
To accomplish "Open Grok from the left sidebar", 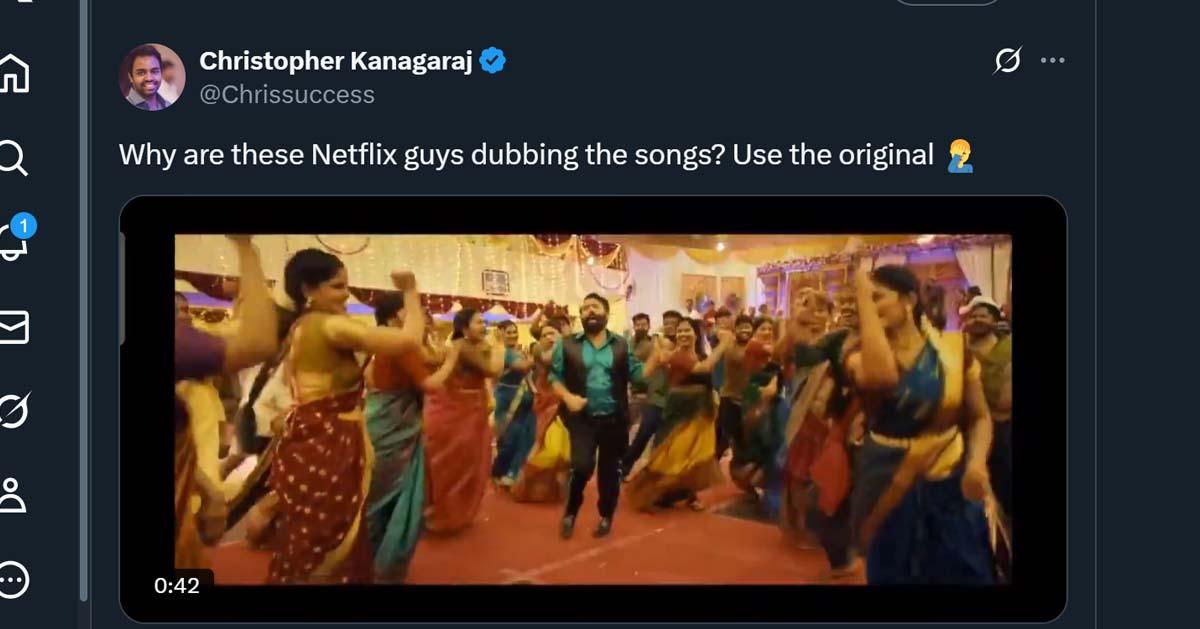I will point(14,410).
